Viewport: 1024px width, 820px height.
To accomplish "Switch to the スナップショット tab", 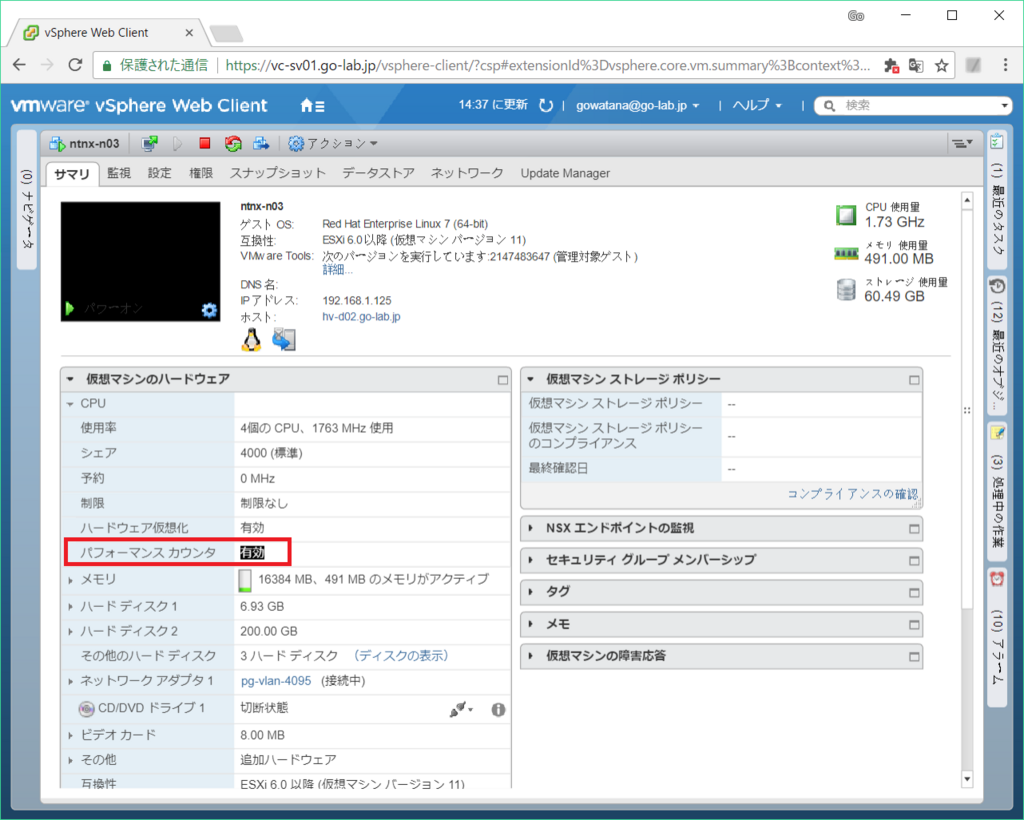I will [278, 174].
